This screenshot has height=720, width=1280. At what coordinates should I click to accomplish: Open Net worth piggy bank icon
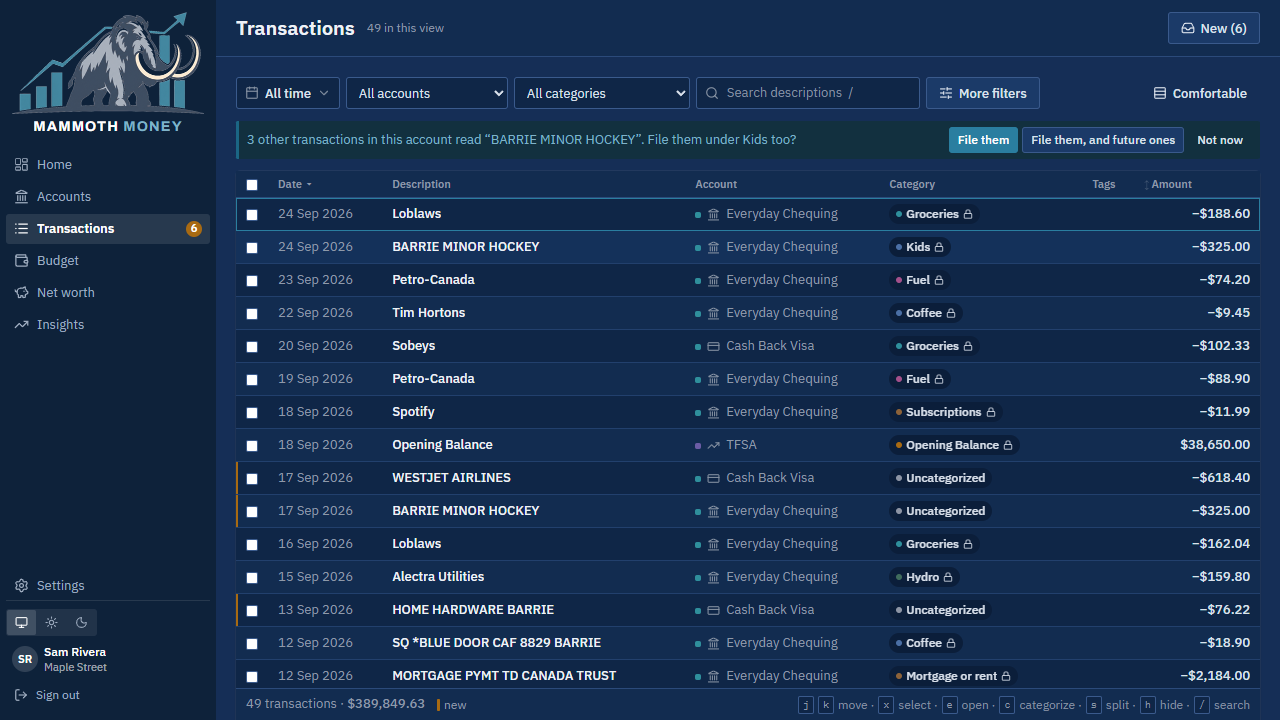pyautogui.click(x=22, y=293)
